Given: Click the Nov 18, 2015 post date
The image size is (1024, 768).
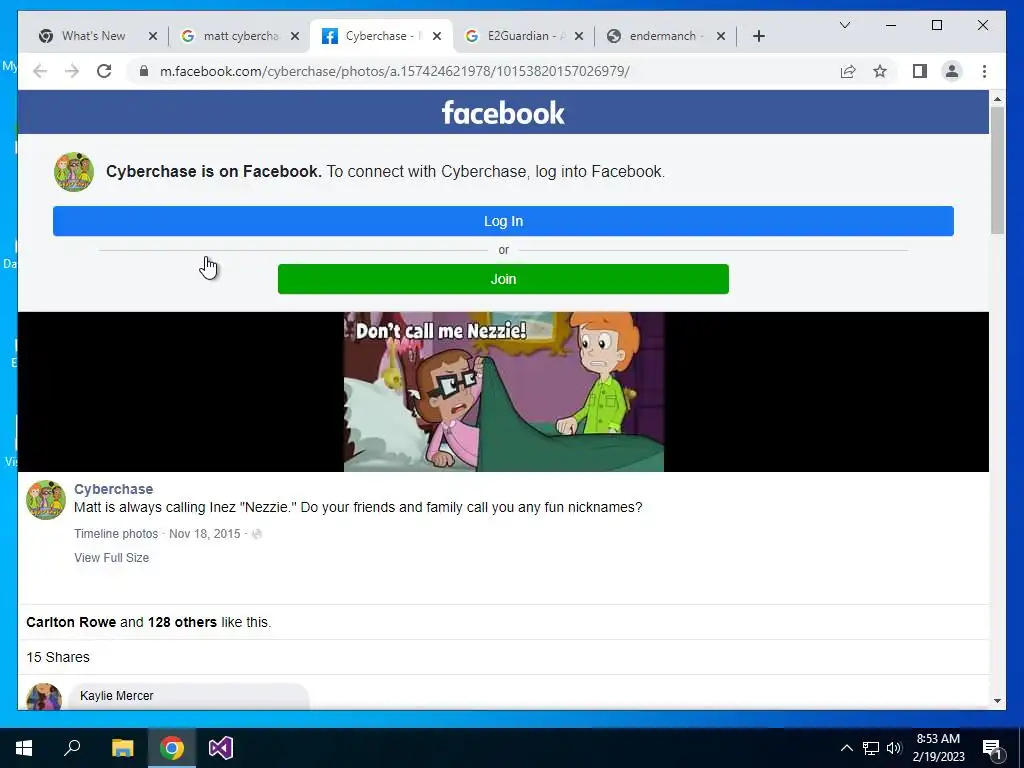Looking at the screenshot, I should 204,534.
